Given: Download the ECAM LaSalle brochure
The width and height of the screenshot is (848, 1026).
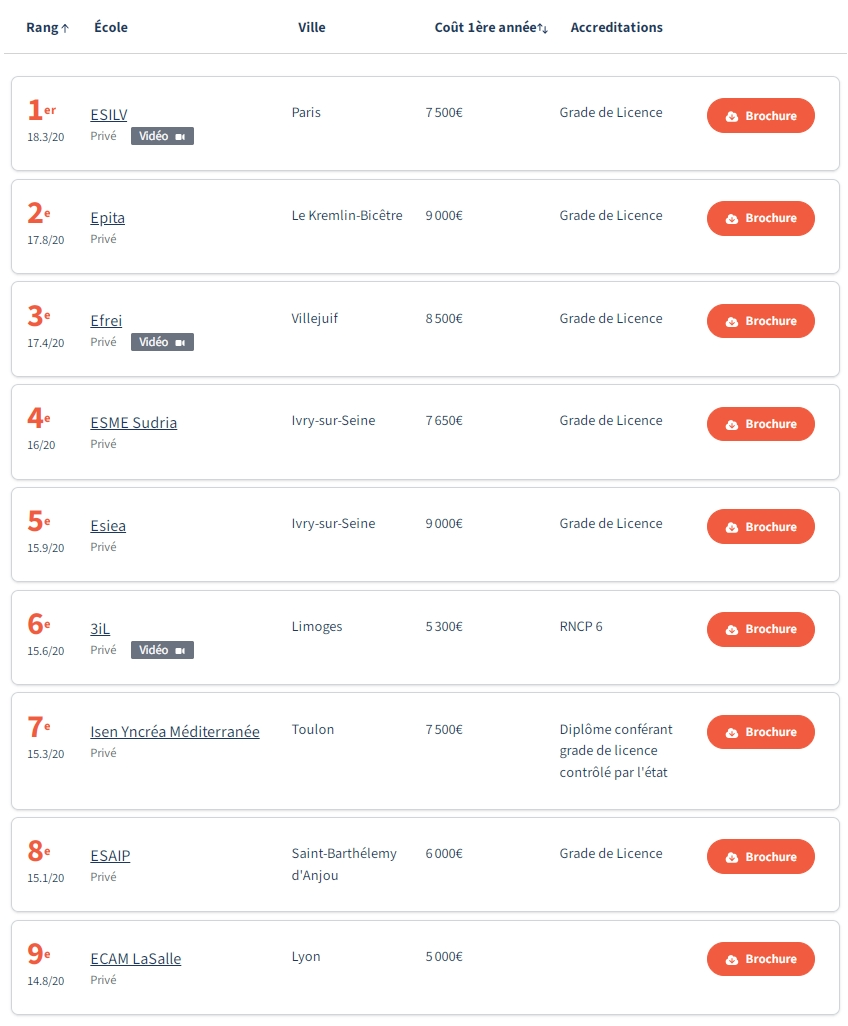Looking at the screenshot, I should pyautogui.click(x=760, y=959).
